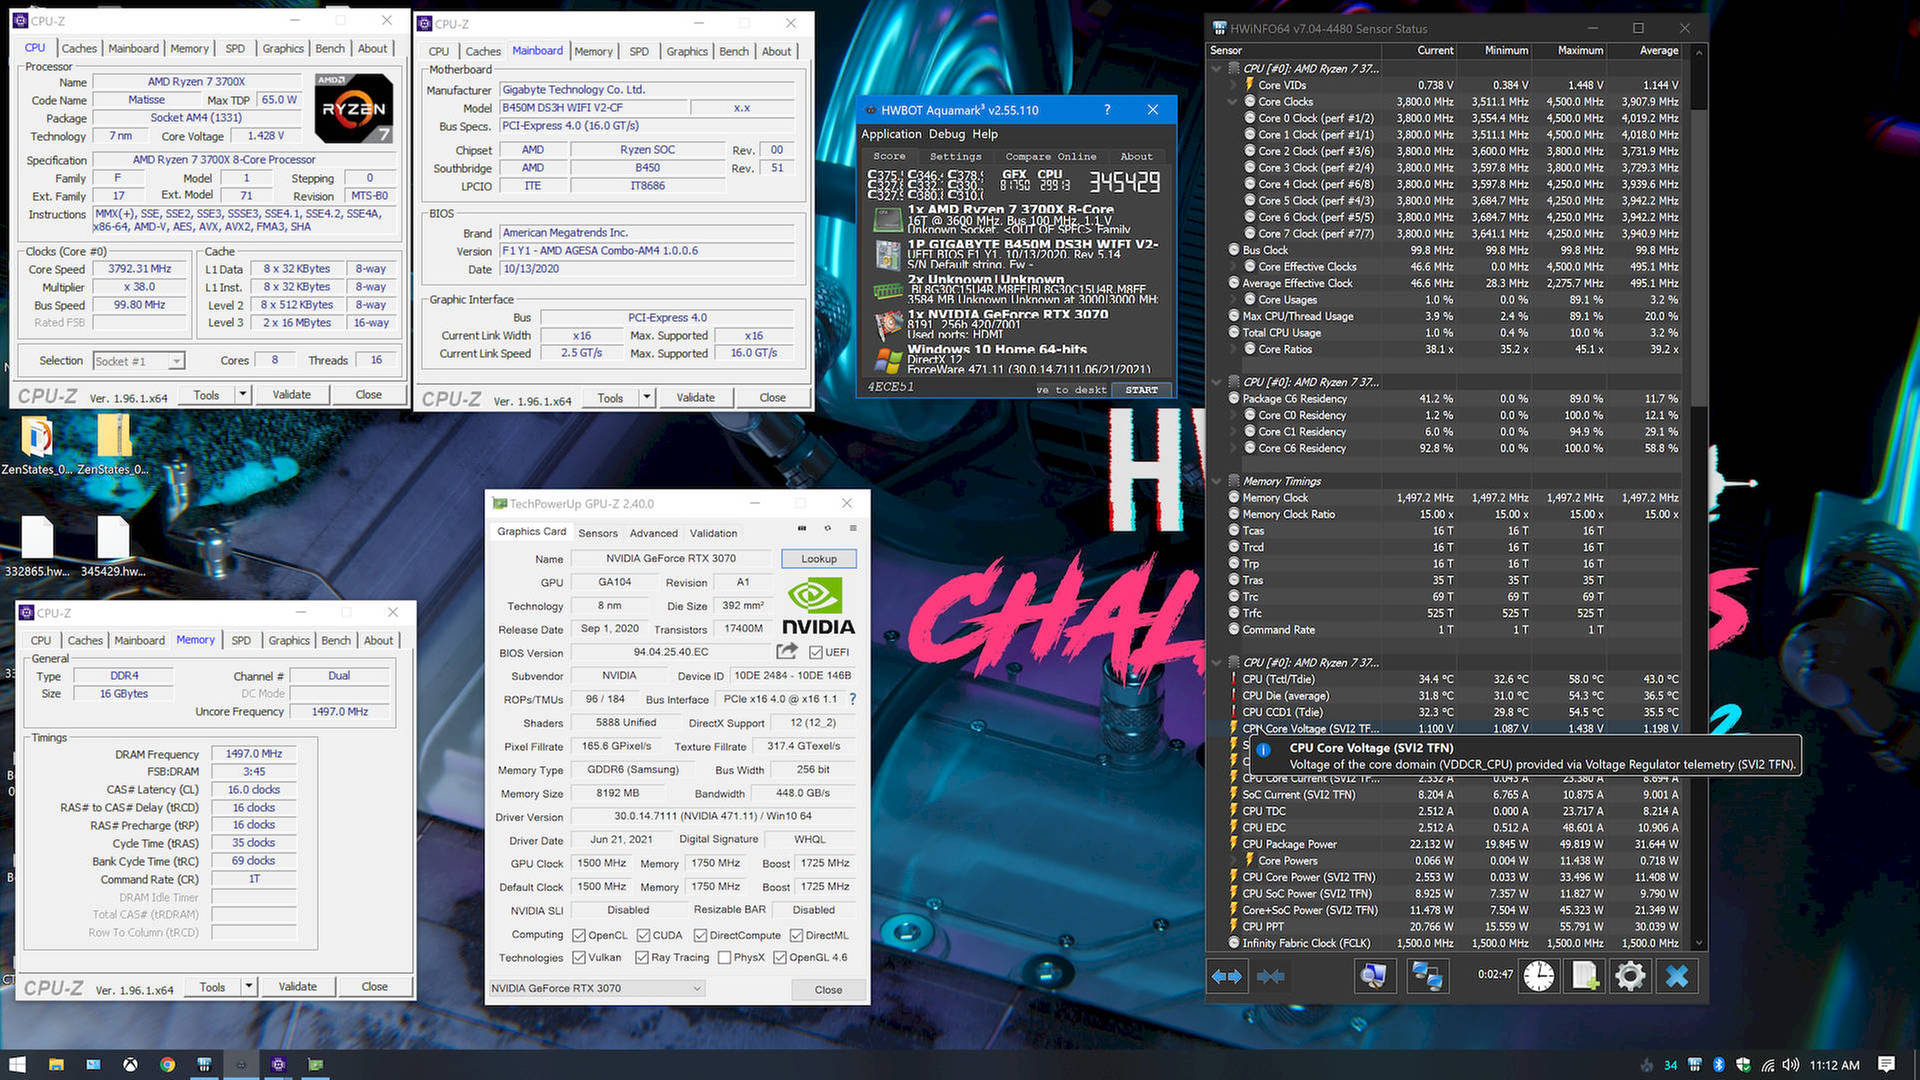Toggle DirectCompute checkbox in GPU-Z

700,935
